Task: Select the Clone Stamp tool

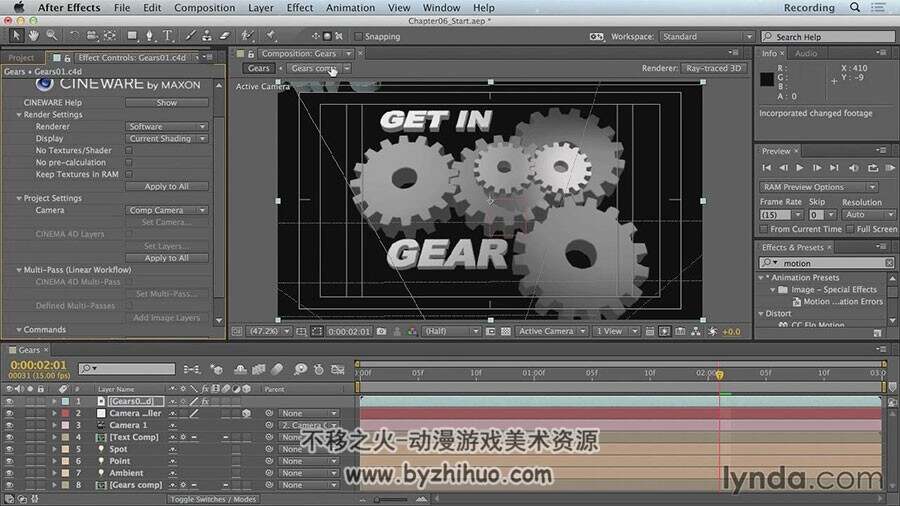Action: (x=207, y=36)
